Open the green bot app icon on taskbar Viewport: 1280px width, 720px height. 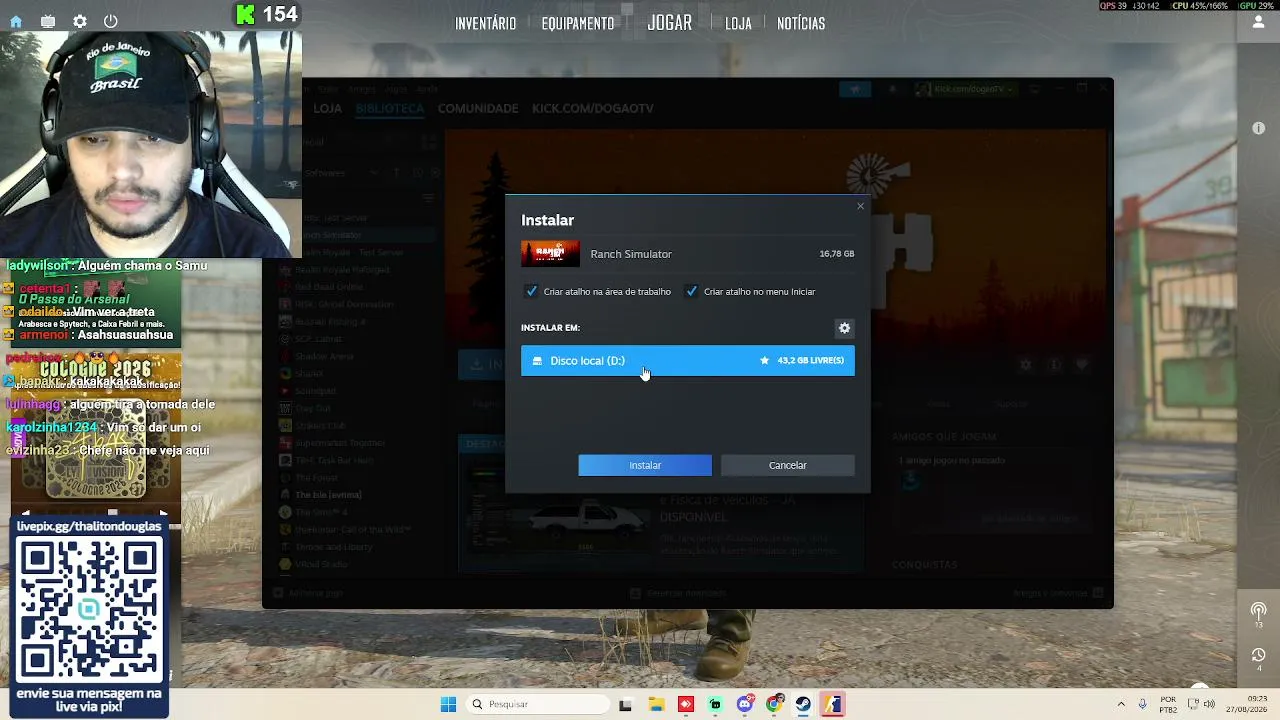(715, 704)
